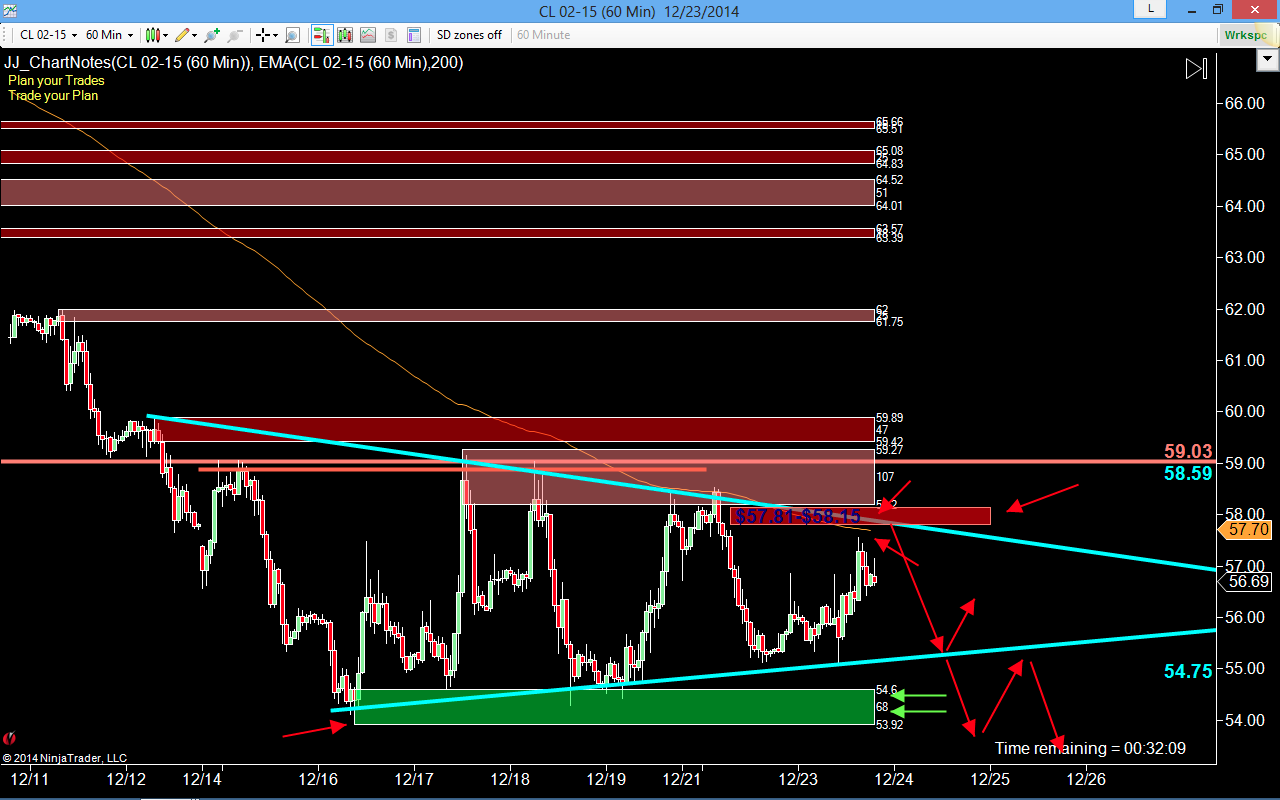The width and height of the screenshot is (1280, 800).
Task: Open the CL 02-15 instrument dropdown
Action: (47, 35)
